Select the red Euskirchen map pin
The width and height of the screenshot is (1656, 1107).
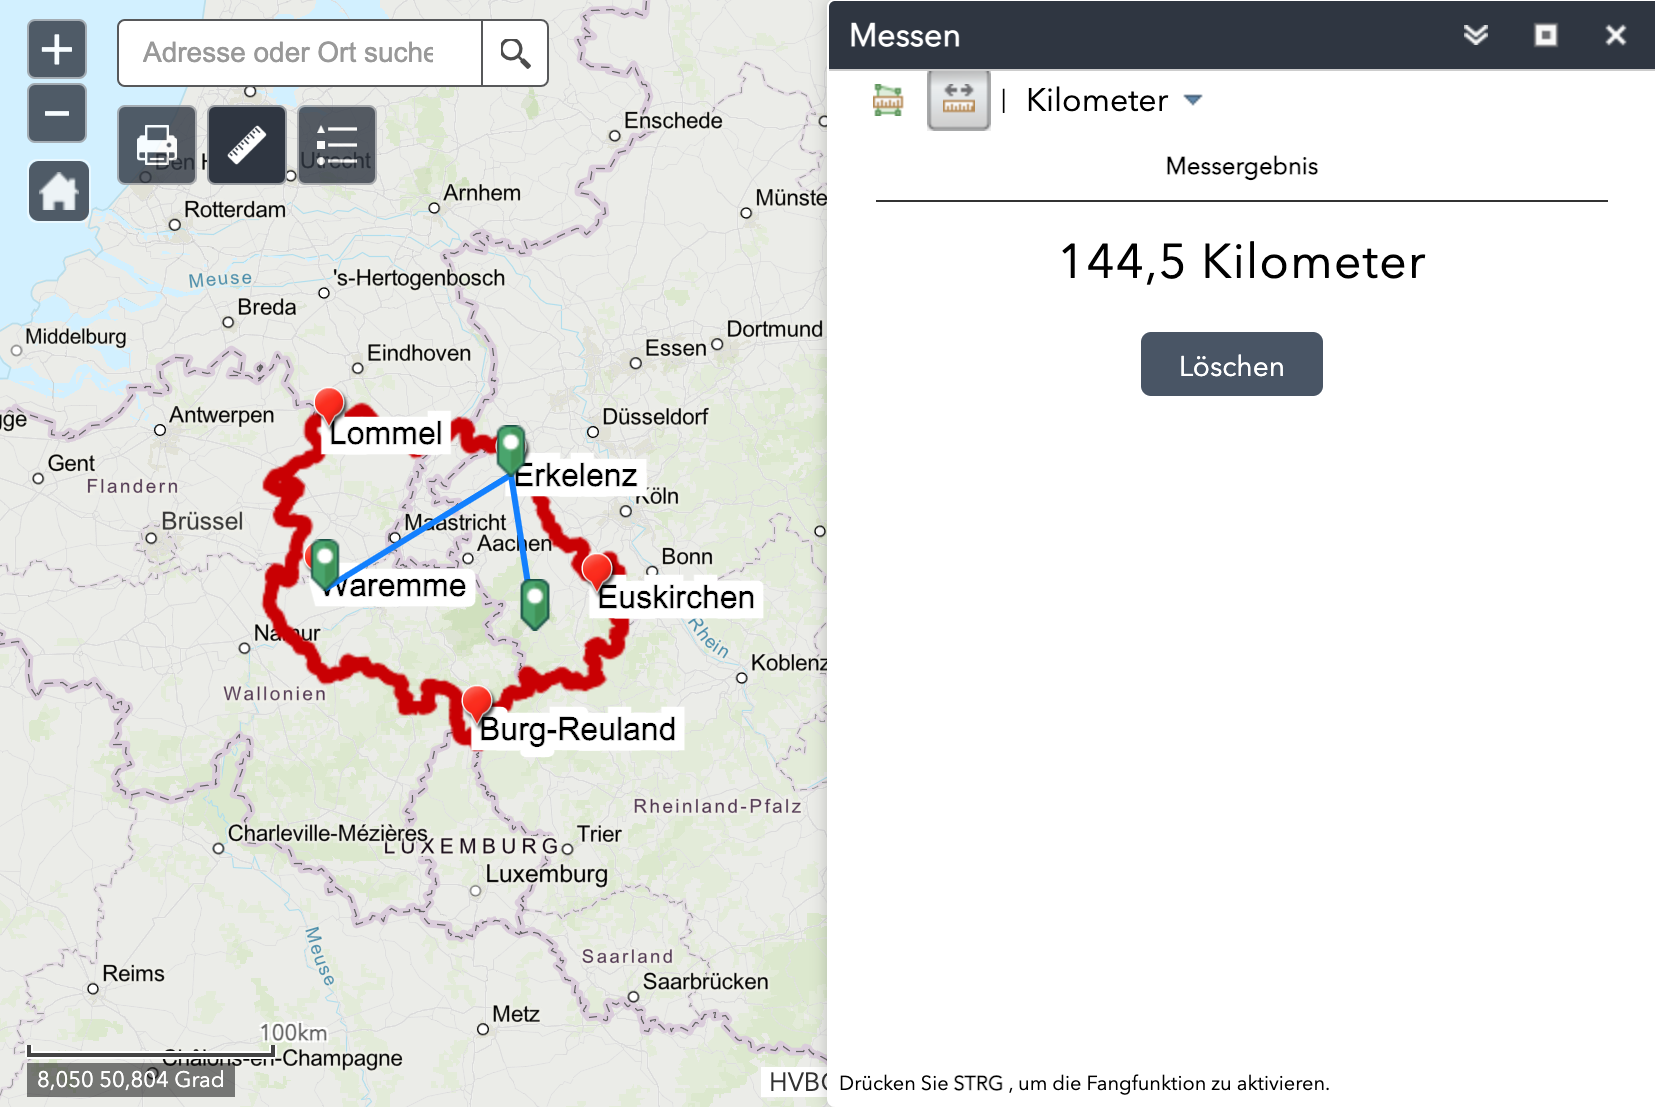(x=597, y=569)
